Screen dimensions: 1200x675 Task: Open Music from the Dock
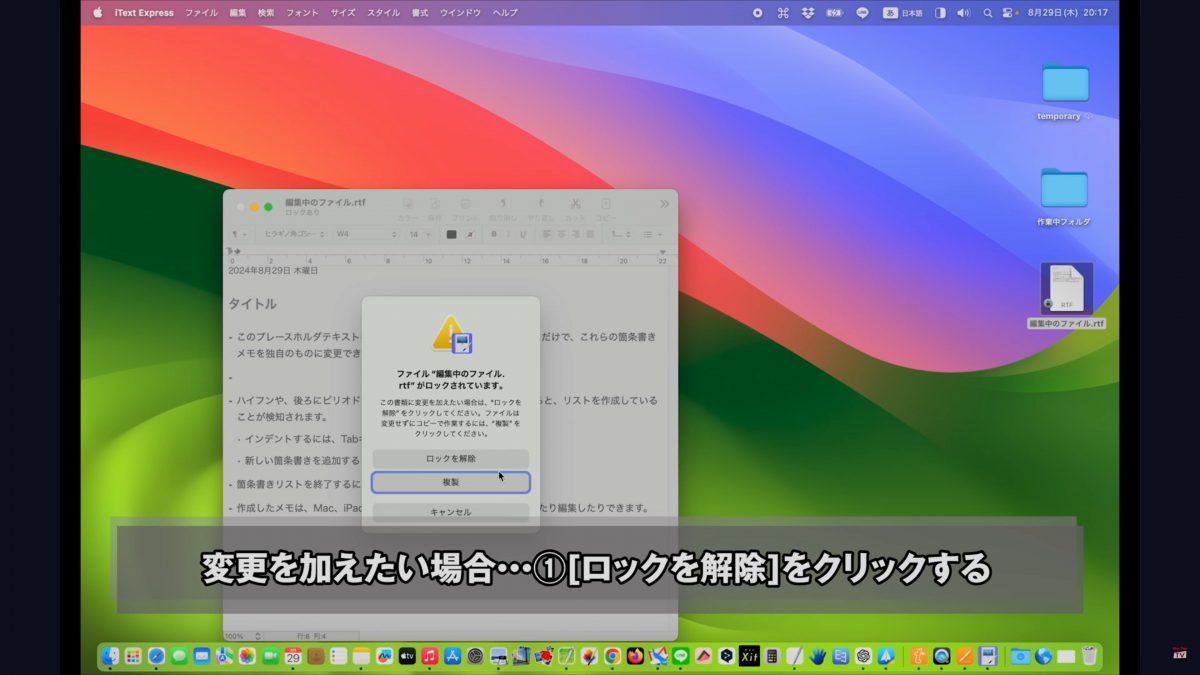(430, 656)
